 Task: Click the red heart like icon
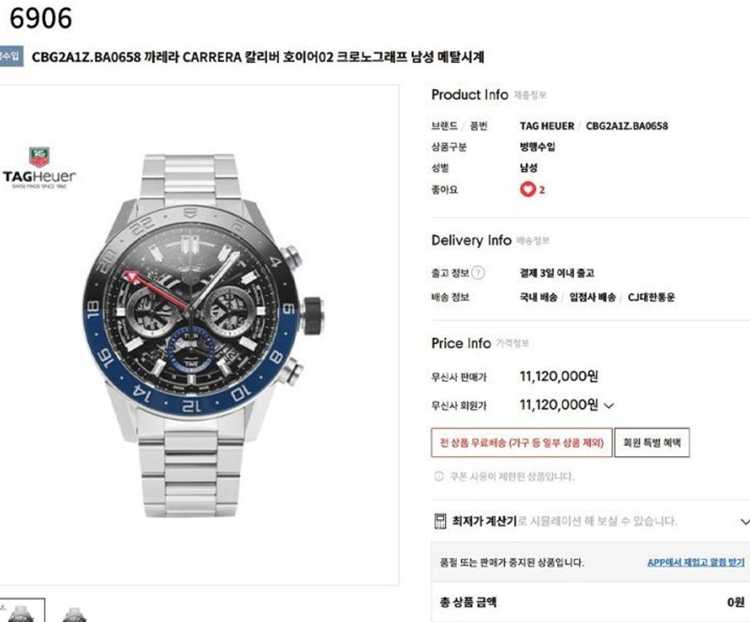point(528,189)
